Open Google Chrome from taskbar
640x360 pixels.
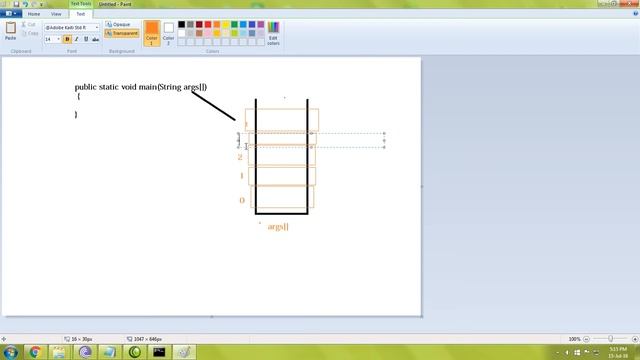coord(35,352)
